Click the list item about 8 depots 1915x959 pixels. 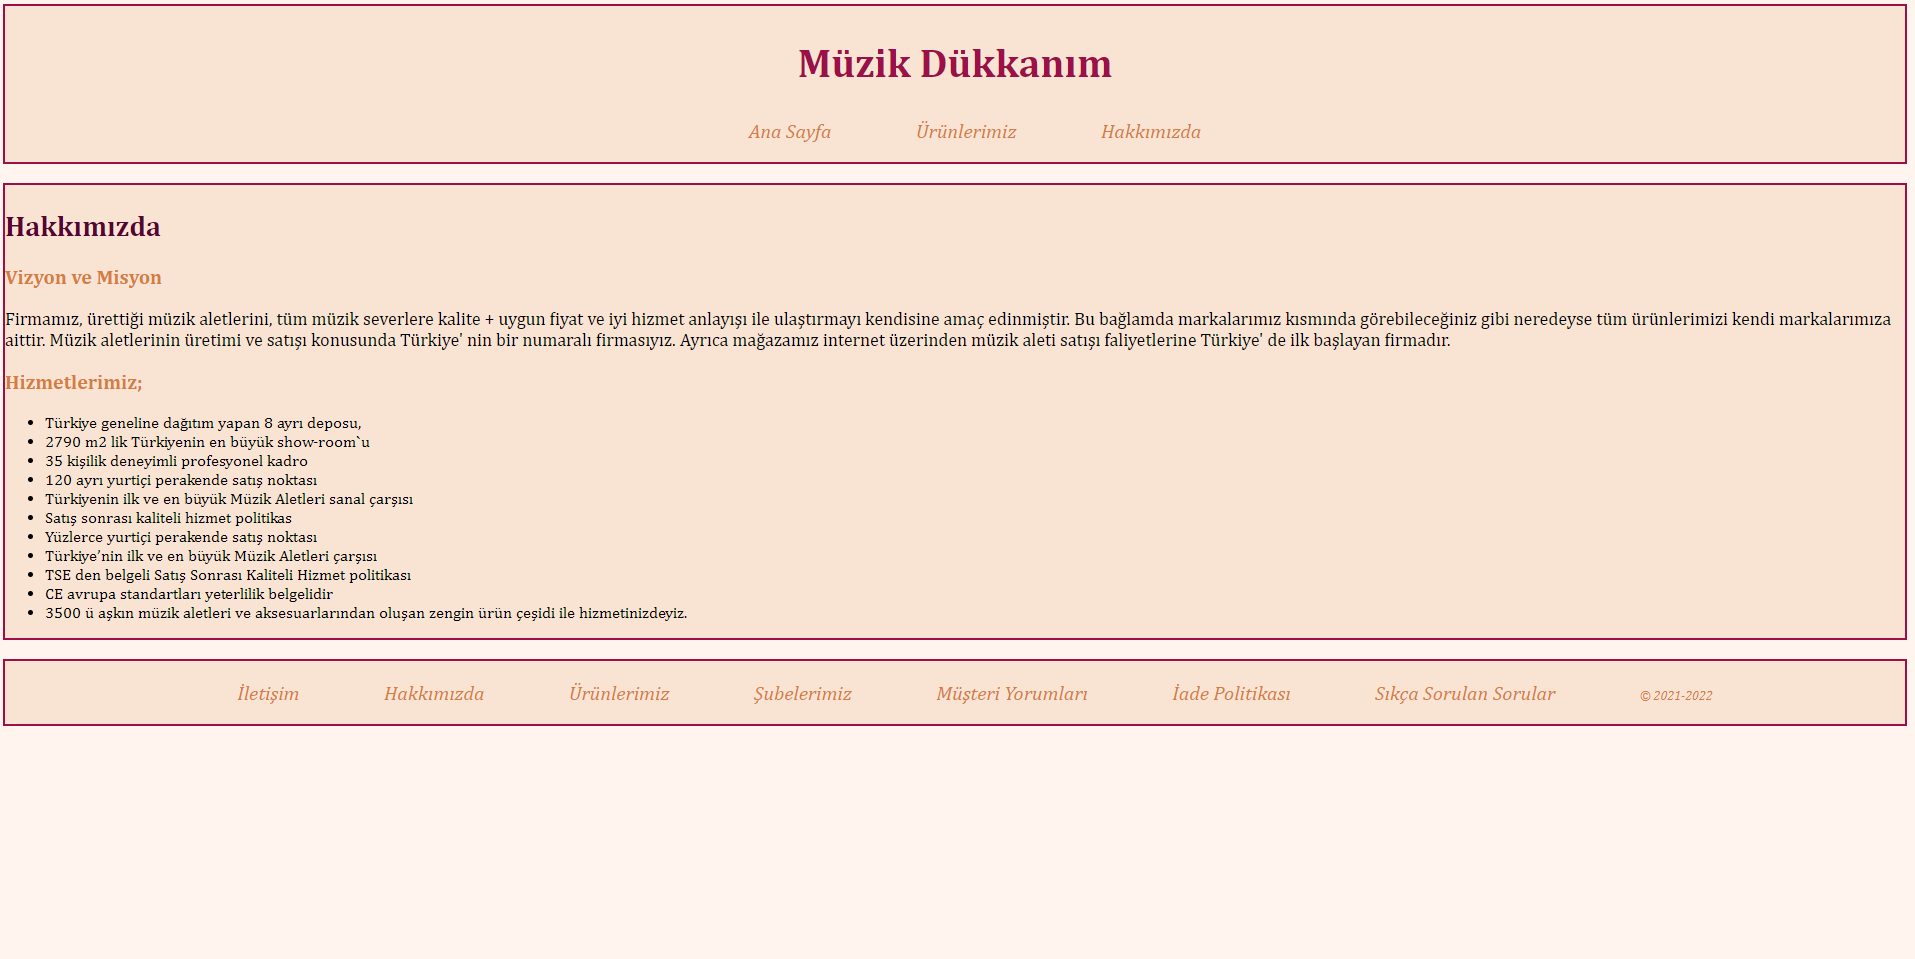pos(204,422)
